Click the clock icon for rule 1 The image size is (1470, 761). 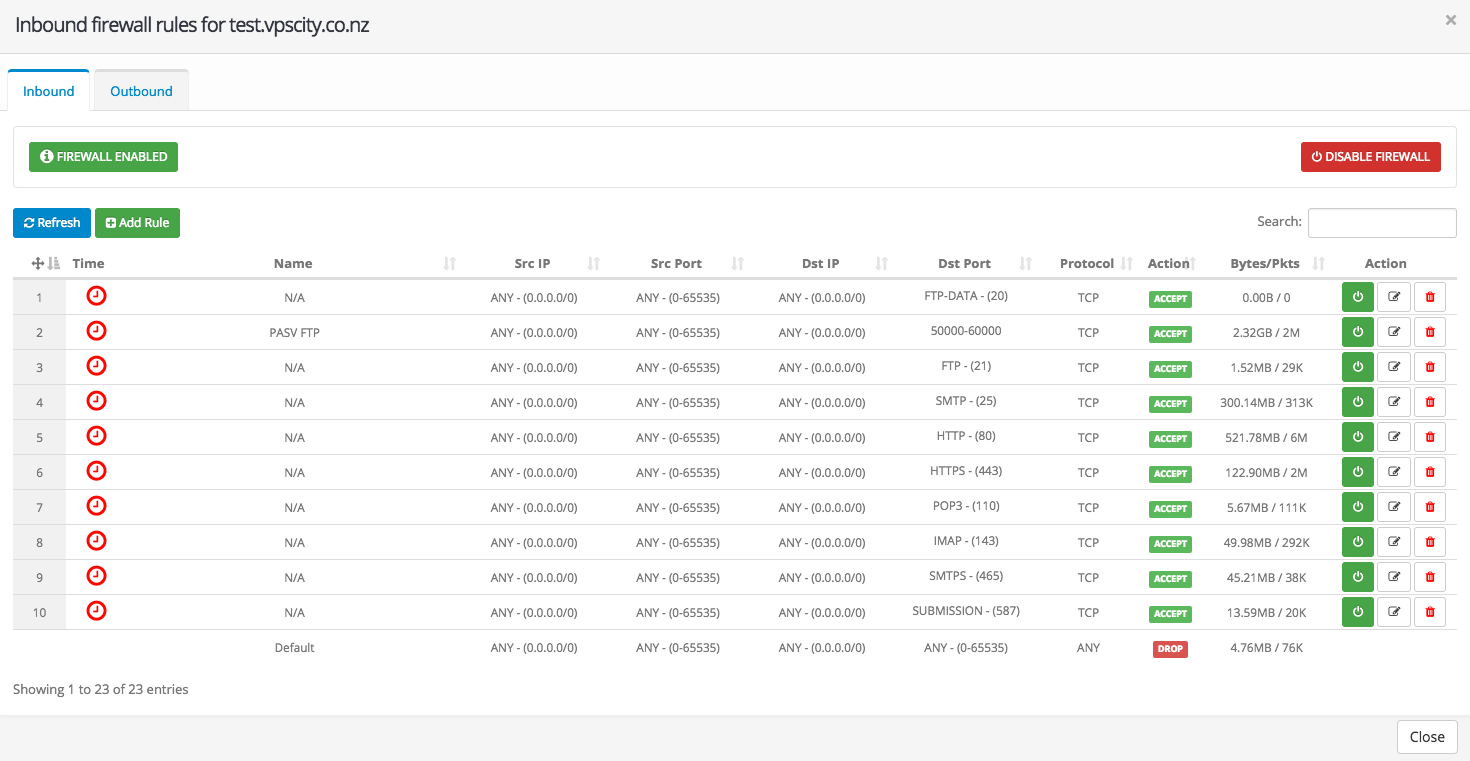[x=96, y=296]
